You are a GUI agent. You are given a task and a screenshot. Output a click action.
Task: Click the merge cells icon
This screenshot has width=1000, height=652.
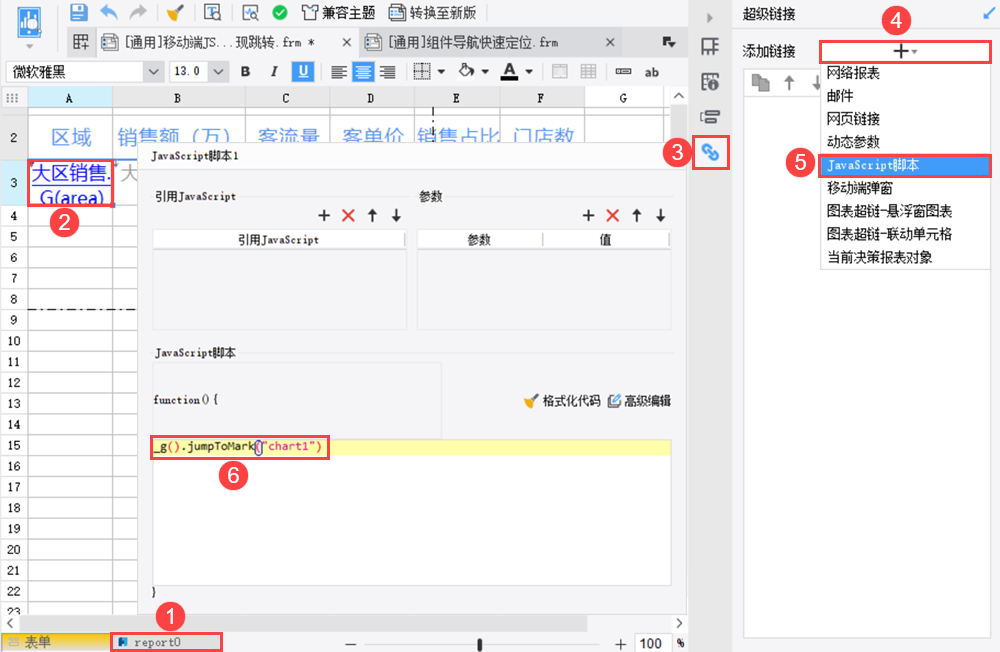[559, 71]
